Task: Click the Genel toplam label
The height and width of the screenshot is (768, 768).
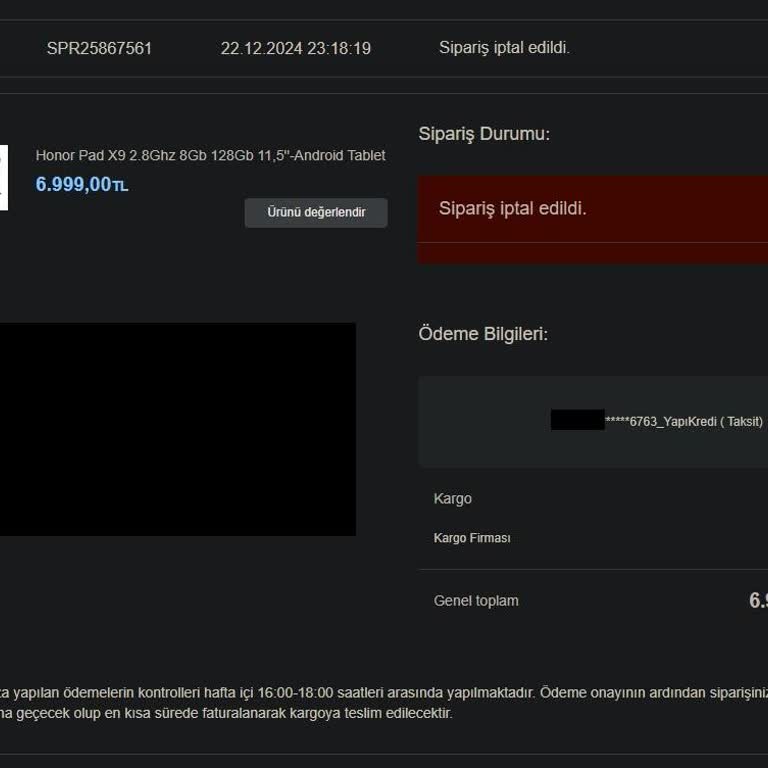Action: [476, 601]
